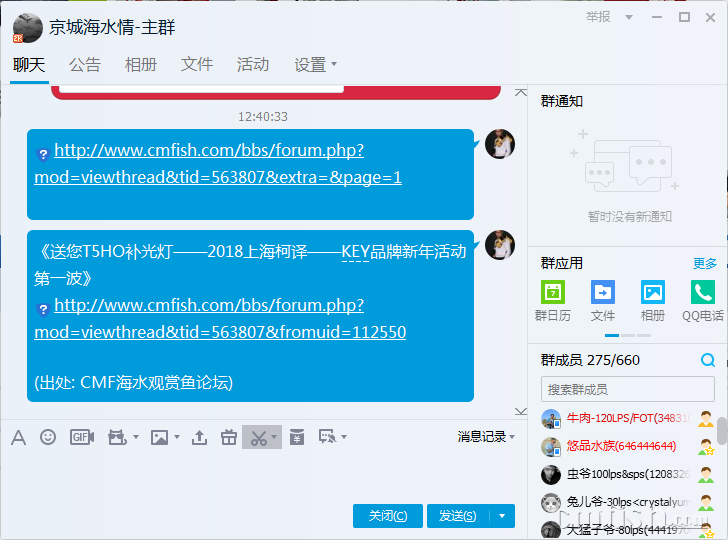This screenshot has width=728, height=540.
Task: Click the scroll-up arrow of chat area
Action: (x=521, y=92)
